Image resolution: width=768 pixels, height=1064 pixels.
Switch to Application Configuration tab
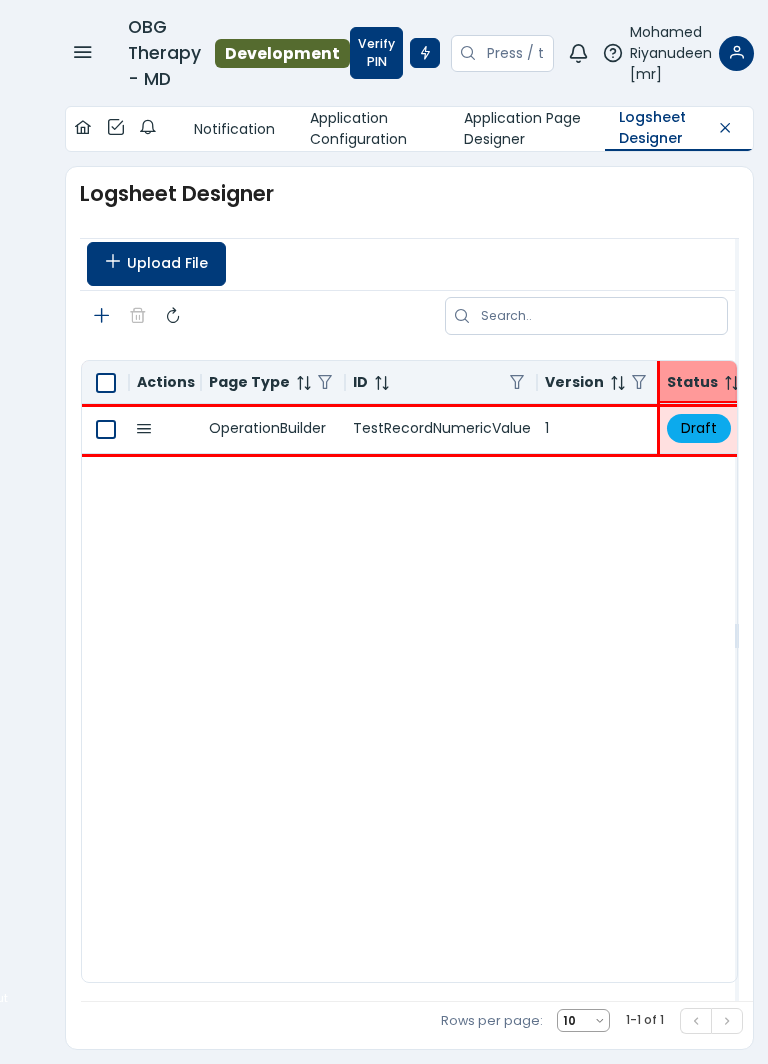[x=358, y=129]
